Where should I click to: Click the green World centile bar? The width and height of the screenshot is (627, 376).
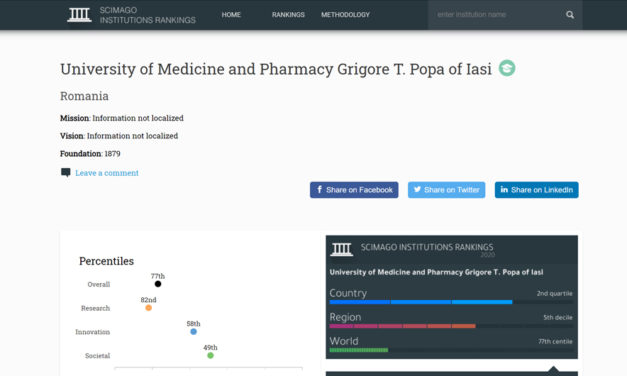click(x=359, y=350)
